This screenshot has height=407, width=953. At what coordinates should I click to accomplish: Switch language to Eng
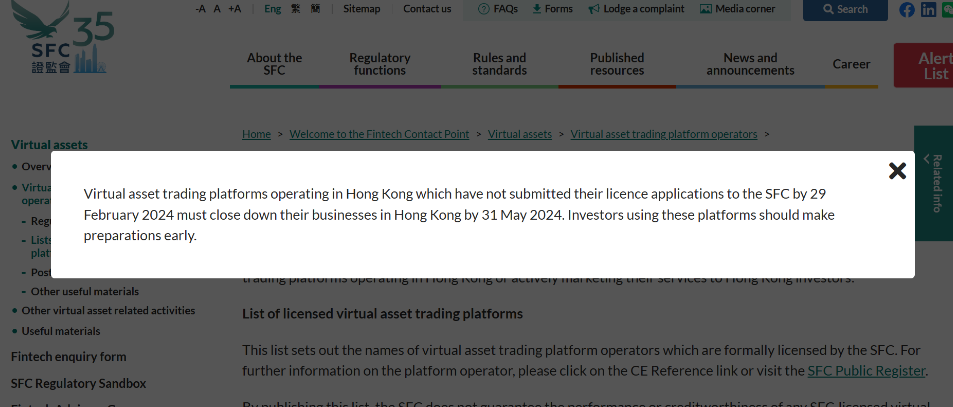pos(272,9)
